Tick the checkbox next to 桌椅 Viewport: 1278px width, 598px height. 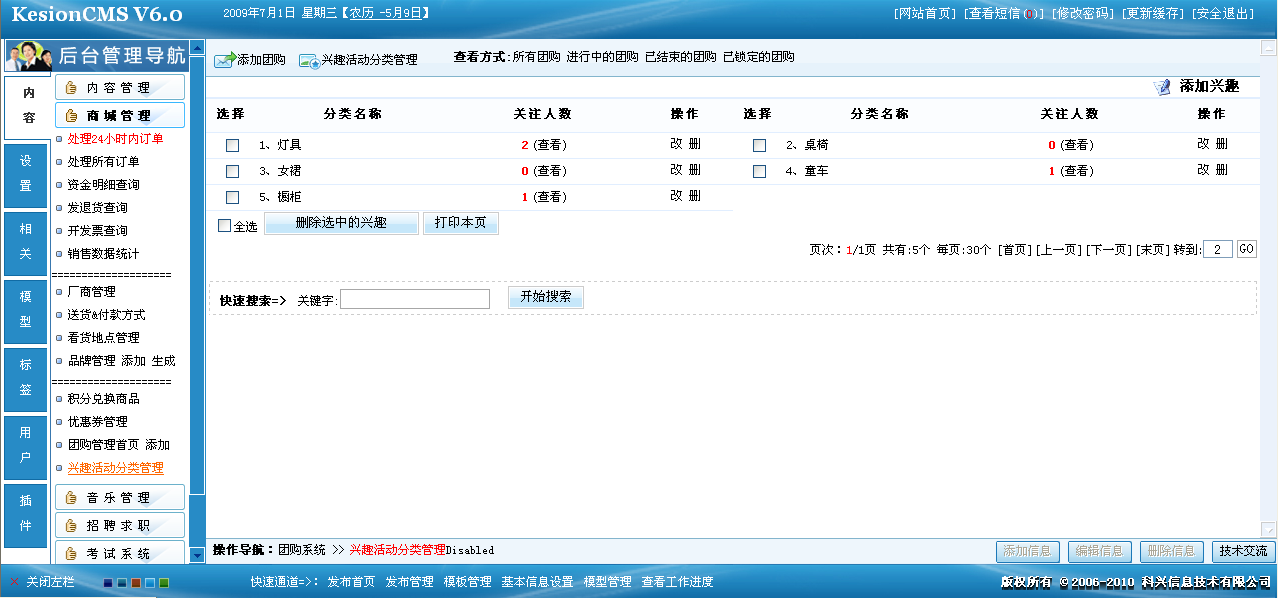click(760, 146)
